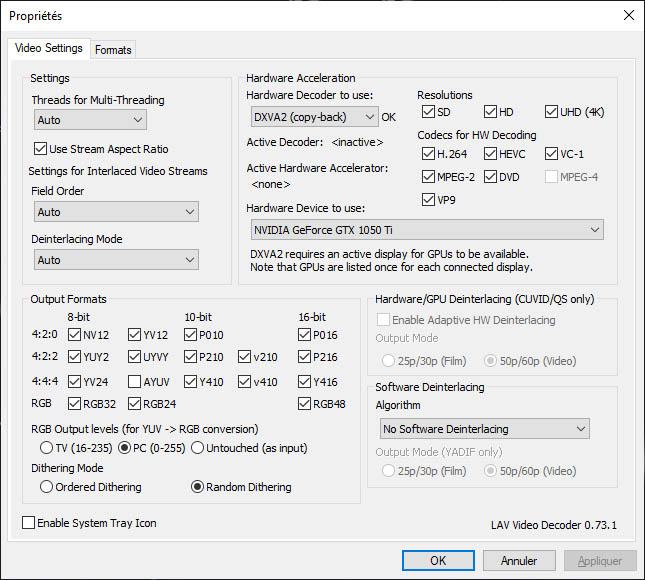This screenshot has height=580, width=645.
Task: Select TV (16-235) RGB output level
Action: coord(45,447)
